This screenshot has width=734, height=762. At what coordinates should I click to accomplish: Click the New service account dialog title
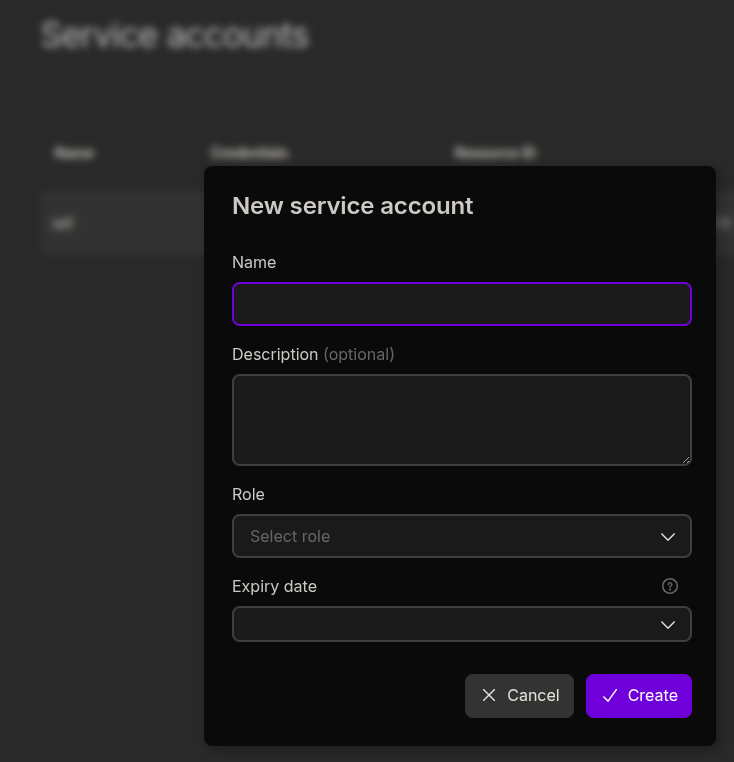click(352, 205)
